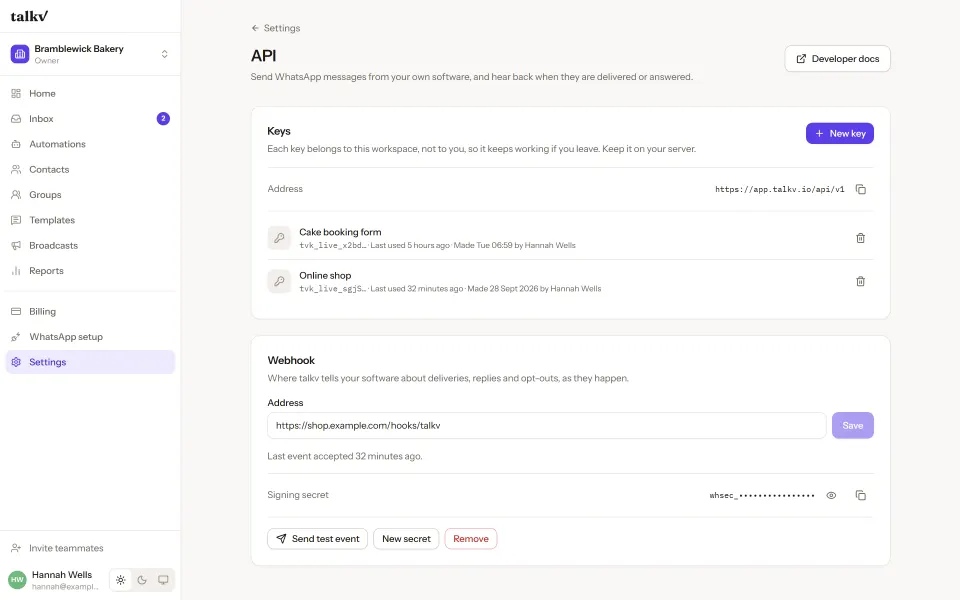
Task: Send test event to the webhook
Action: coord(317,539)
